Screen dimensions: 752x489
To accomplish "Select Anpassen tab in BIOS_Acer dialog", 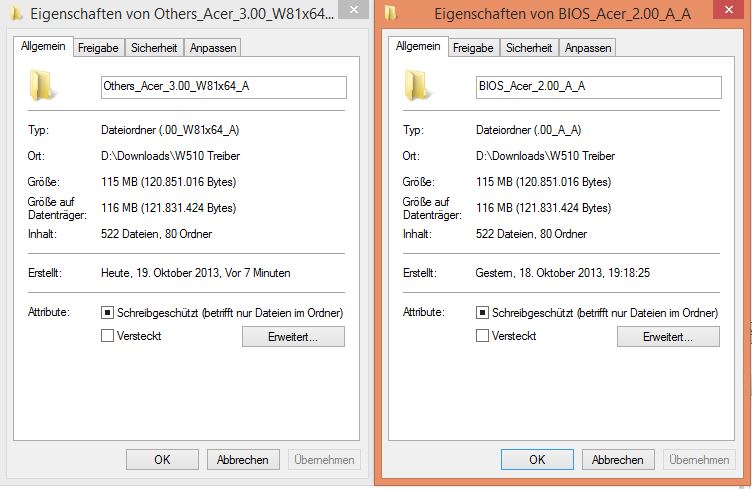I will (587, 48).
